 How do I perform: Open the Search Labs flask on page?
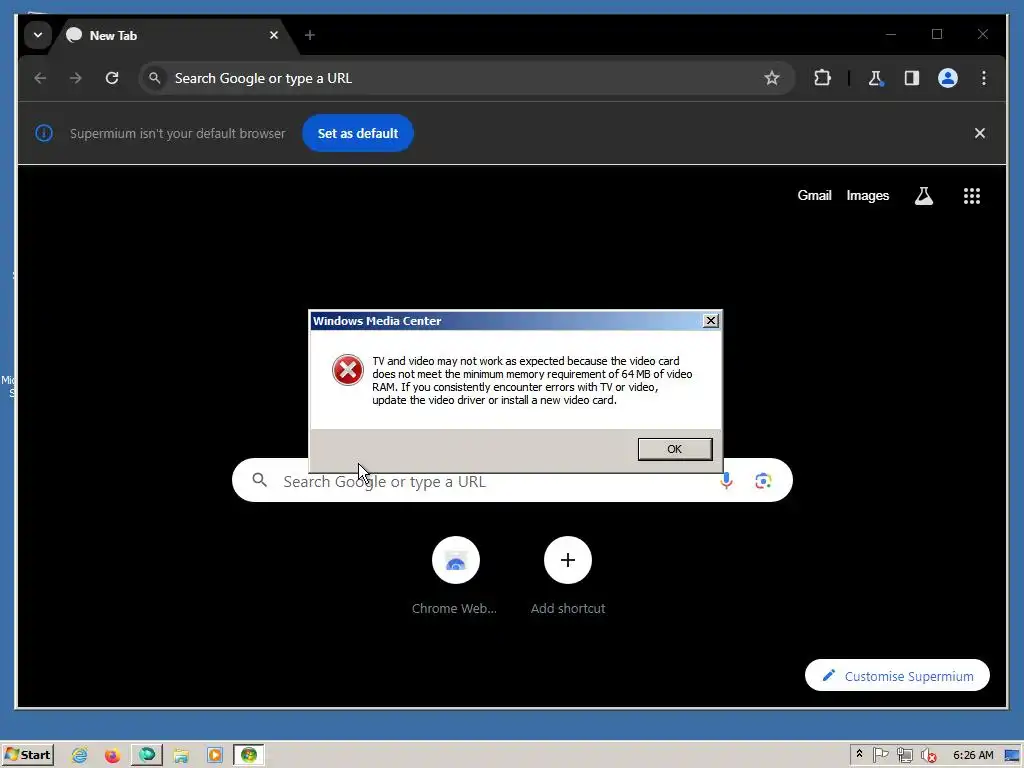(923, 196)
